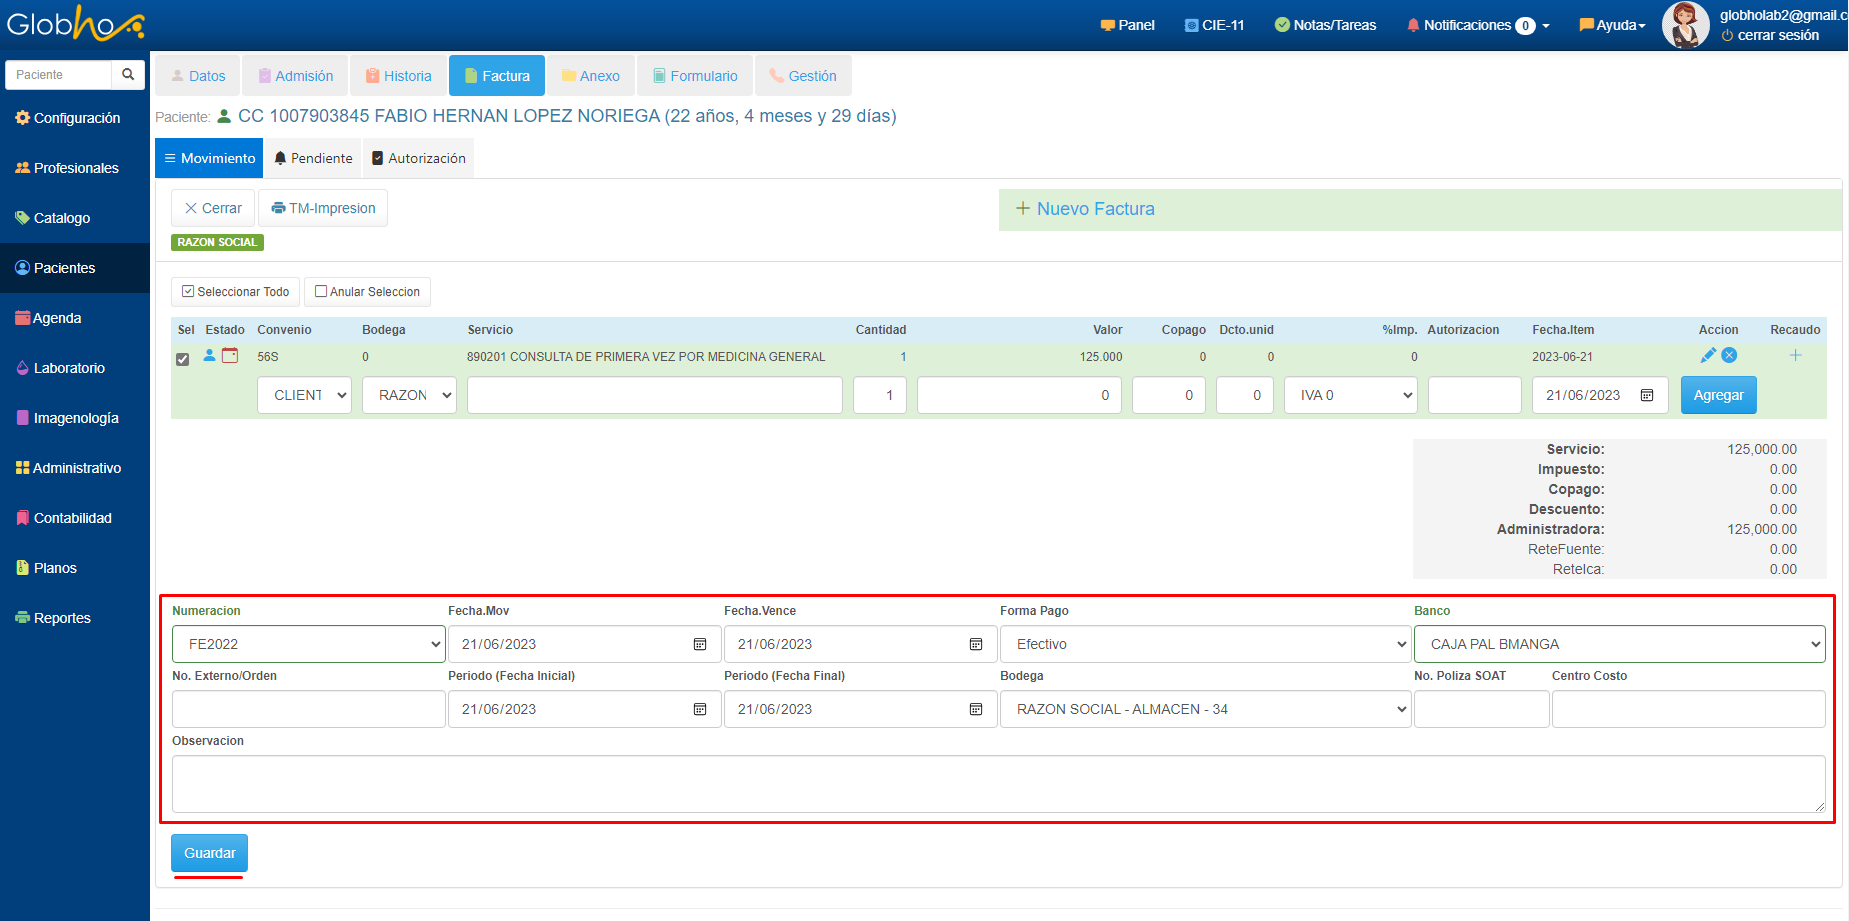
Task: Click the user avatar profile picture
Action: click(1685, 25)
